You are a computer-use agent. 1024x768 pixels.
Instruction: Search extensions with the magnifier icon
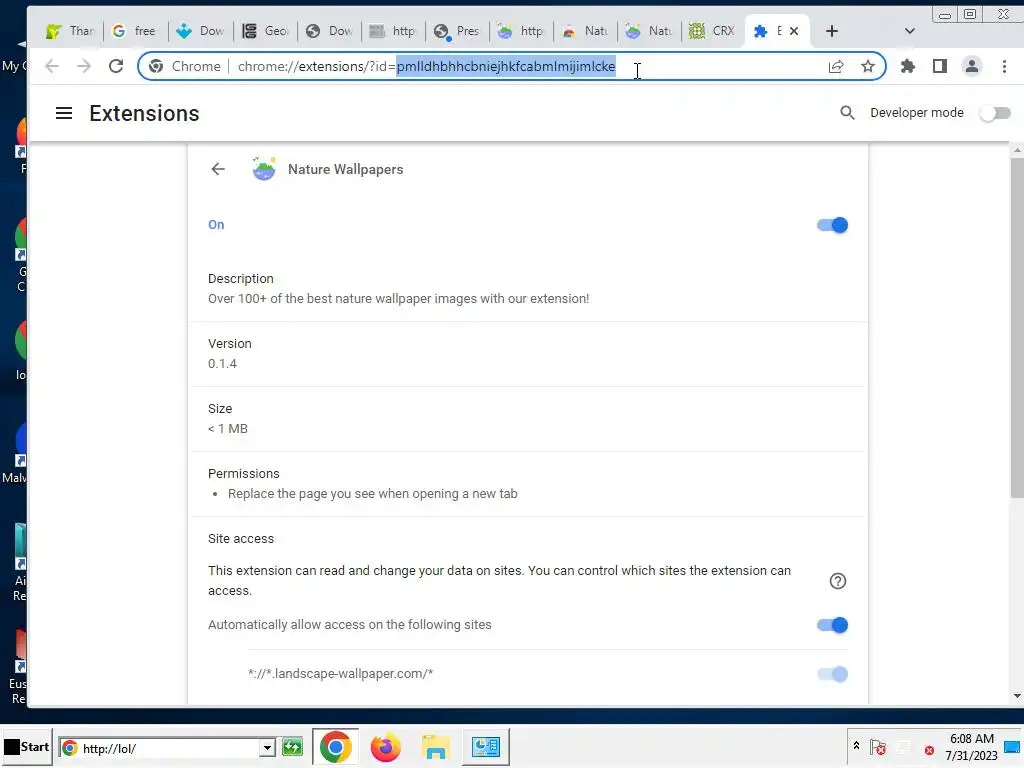point(847,112)
